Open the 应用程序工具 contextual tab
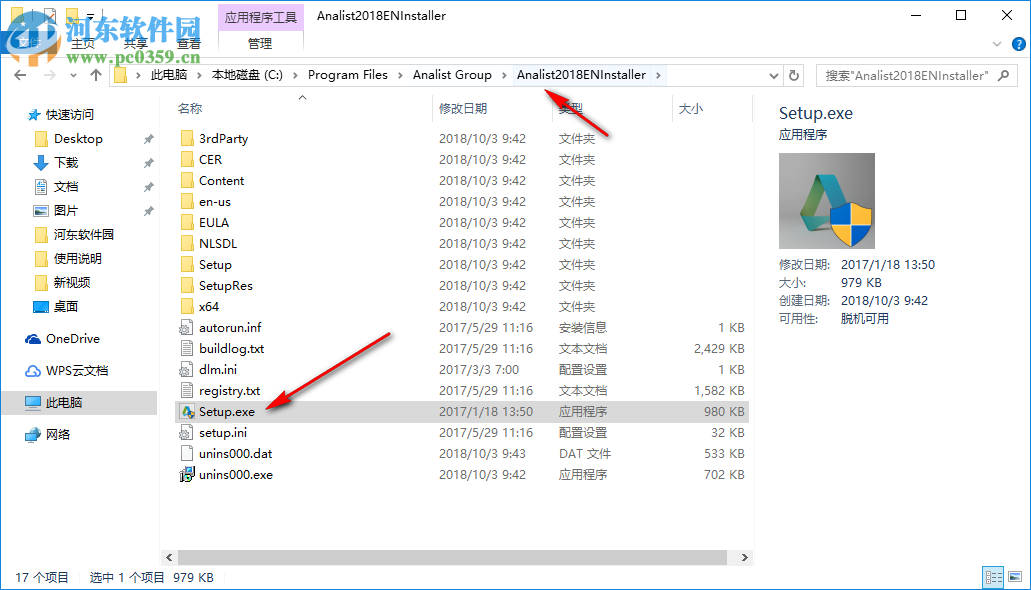This screenshot has height=590, width=1031. (x=260, y=17)
